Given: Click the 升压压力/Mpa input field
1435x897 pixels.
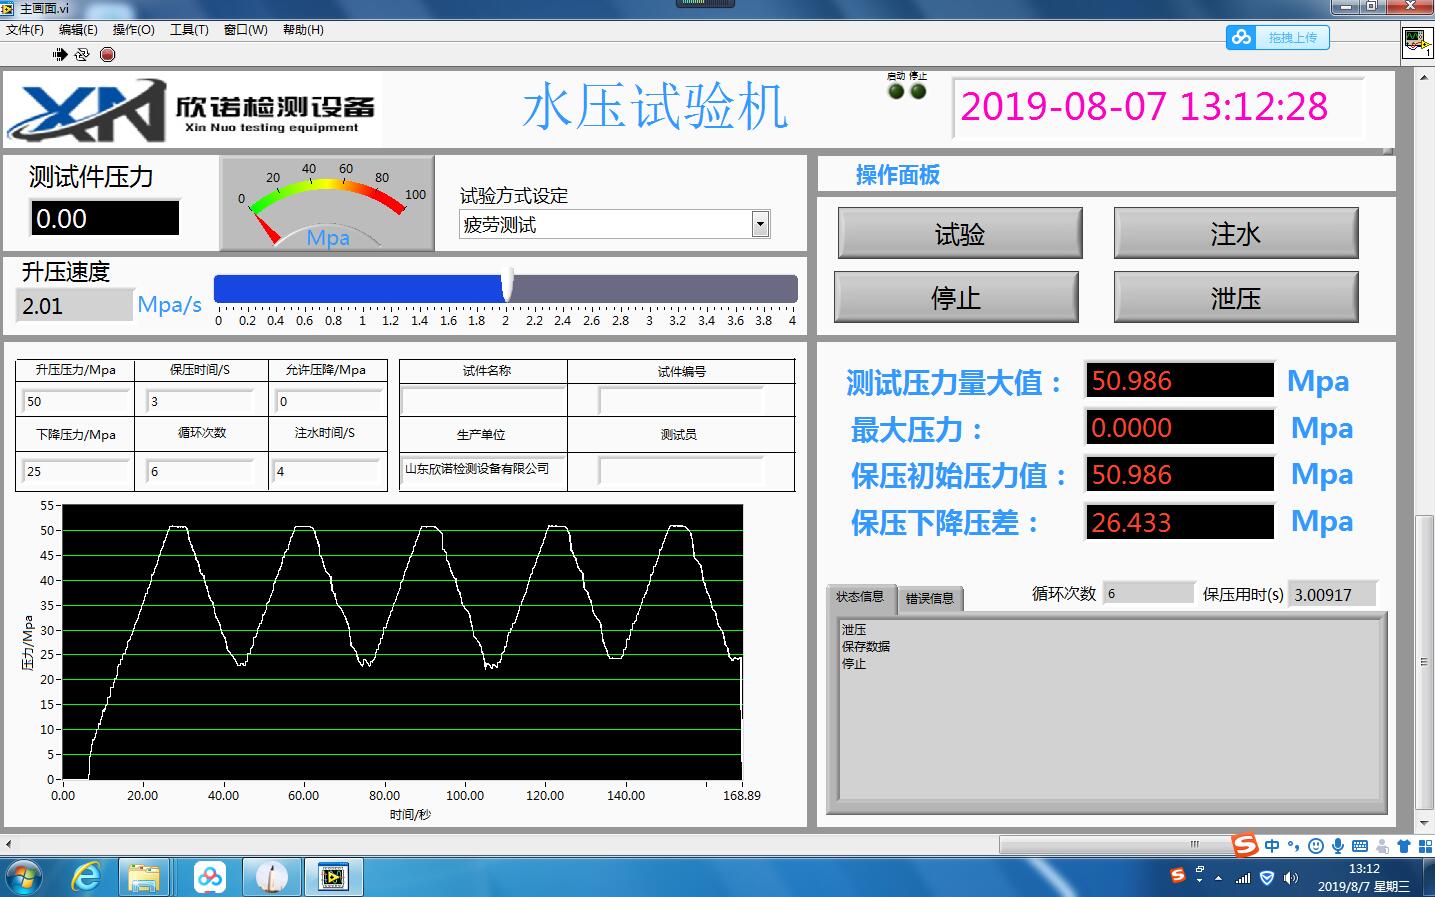Looking at the screenshot, I should pyautogui.click(x=75, y=401).
